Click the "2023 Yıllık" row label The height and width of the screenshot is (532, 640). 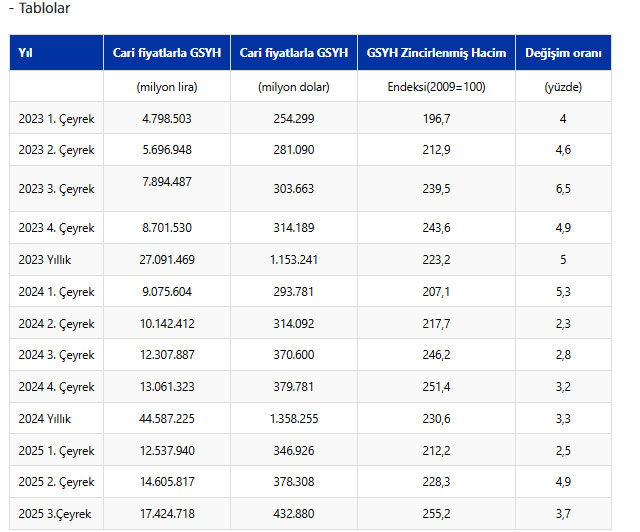(x=46, y=259)
